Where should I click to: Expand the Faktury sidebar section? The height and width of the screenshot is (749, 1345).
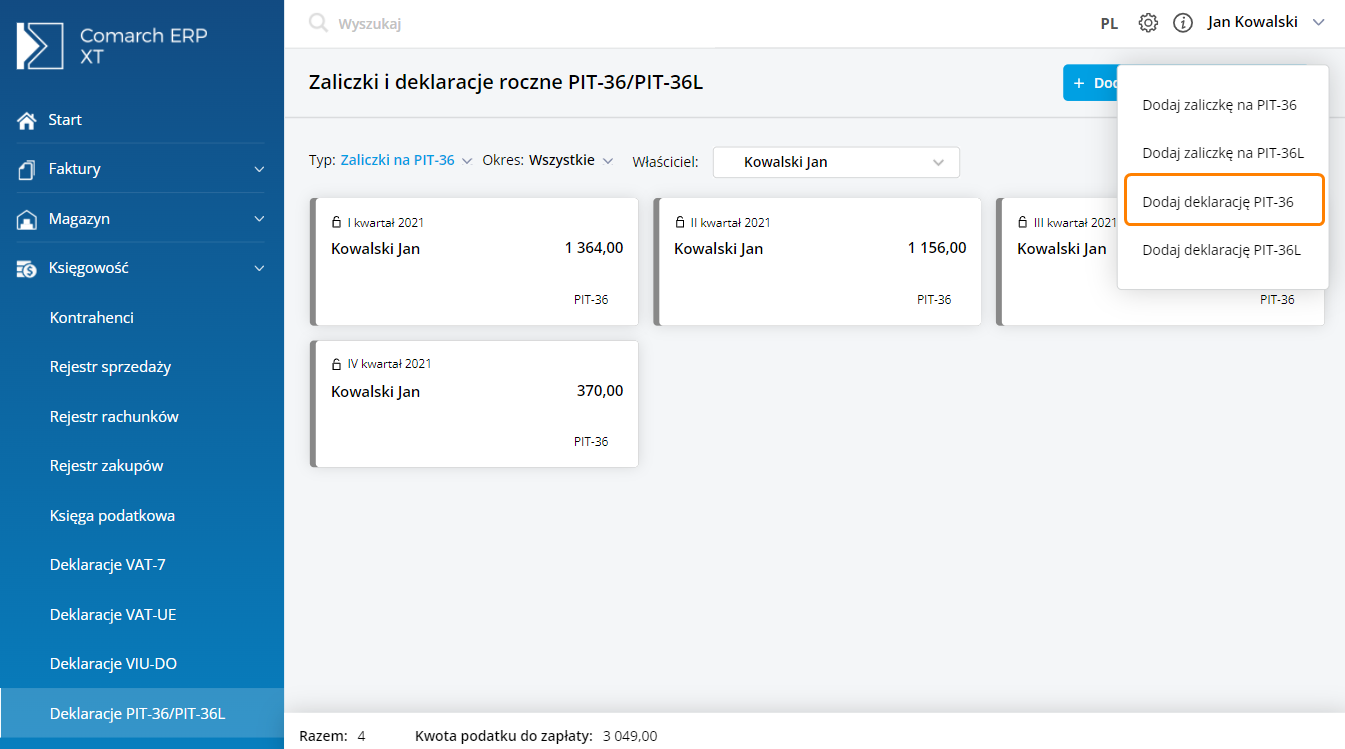[259, 169]
